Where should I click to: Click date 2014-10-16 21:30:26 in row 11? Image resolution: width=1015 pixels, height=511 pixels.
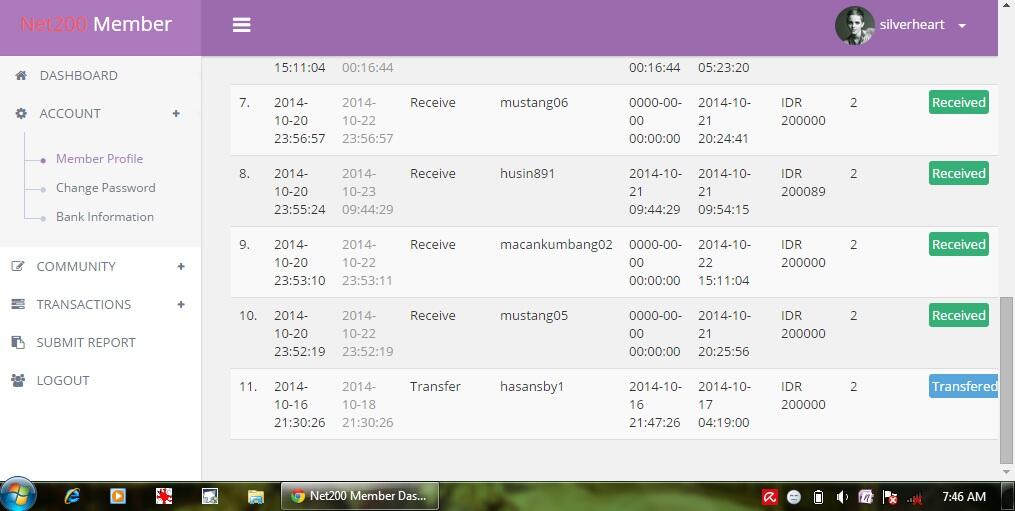(x=300, y=404)
